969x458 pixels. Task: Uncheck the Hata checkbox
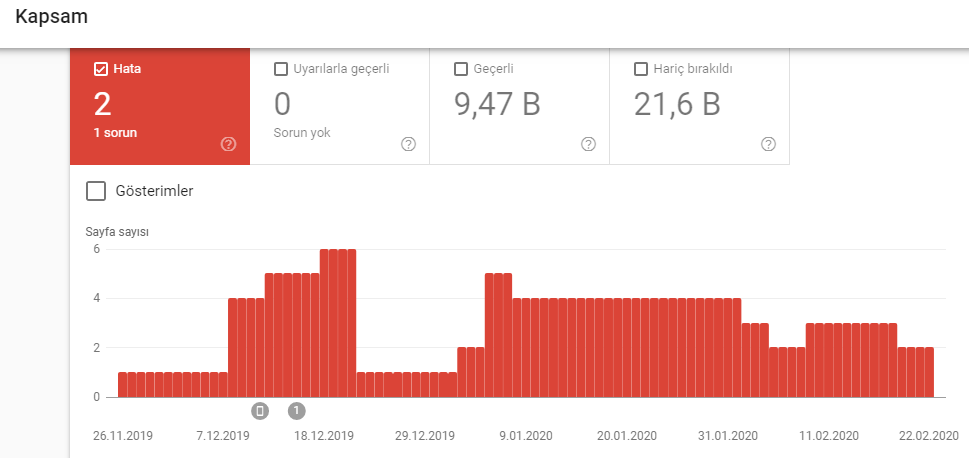101,69
